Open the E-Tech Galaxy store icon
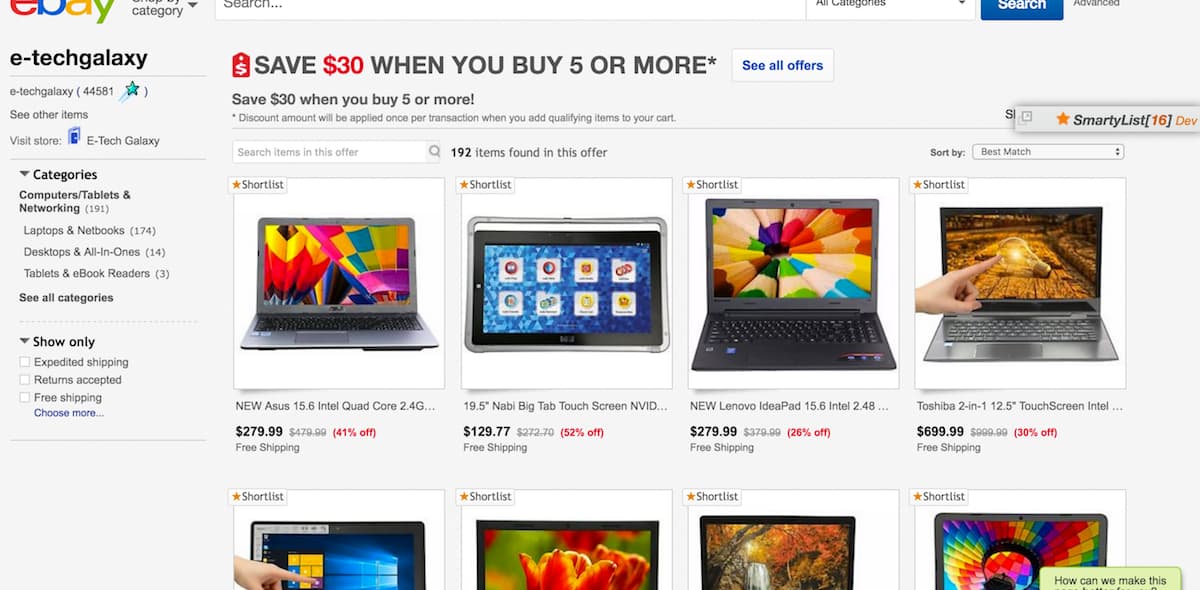This screenshot has width=1200, height=590. 74,136
